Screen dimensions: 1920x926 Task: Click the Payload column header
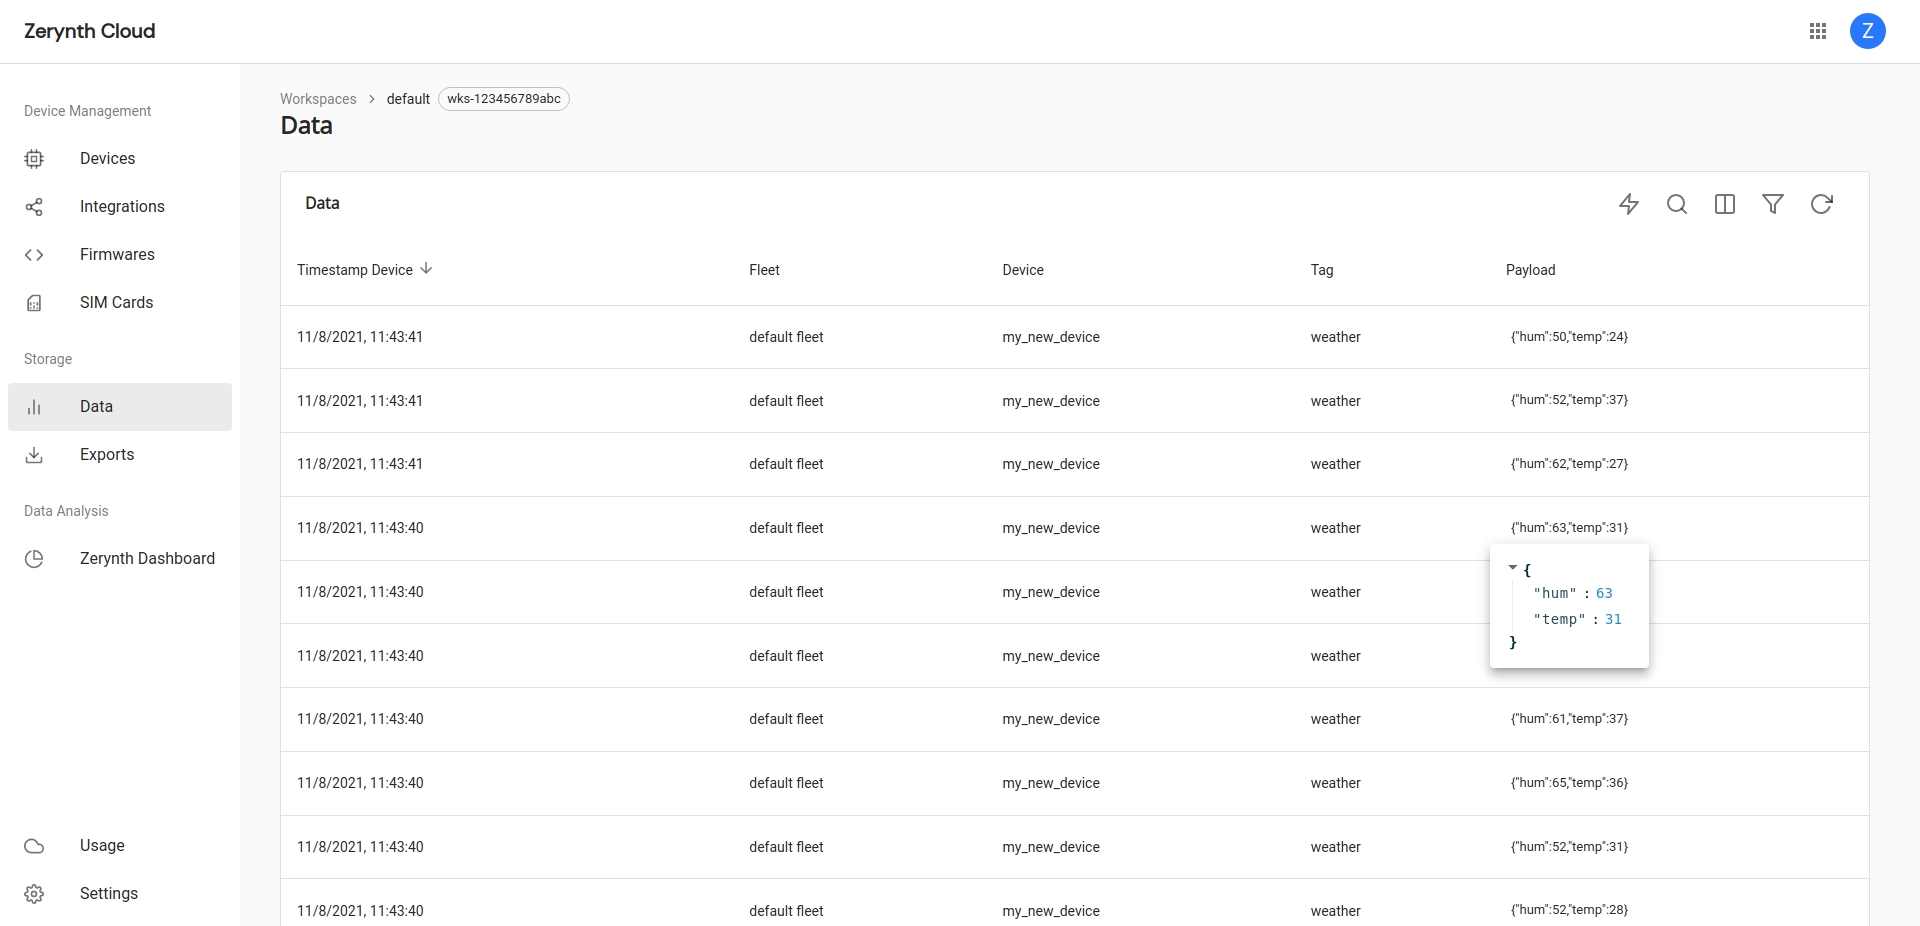click(1531, 270)
